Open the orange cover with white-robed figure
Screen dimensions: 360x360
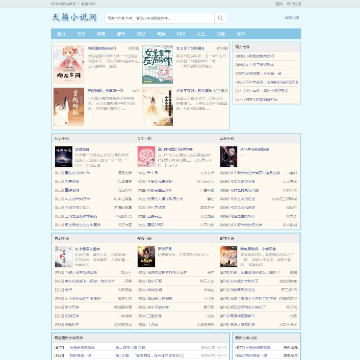[x=69, y=107]
